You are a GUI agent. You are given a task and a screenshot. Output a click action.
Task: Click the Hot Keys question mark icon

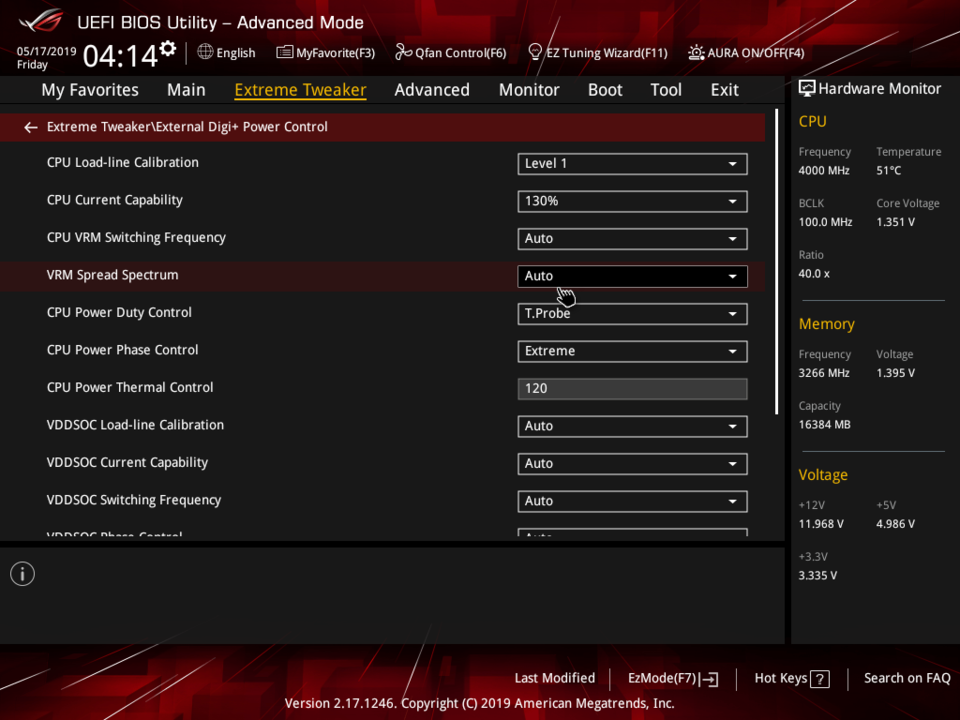(x=819, y=678)
